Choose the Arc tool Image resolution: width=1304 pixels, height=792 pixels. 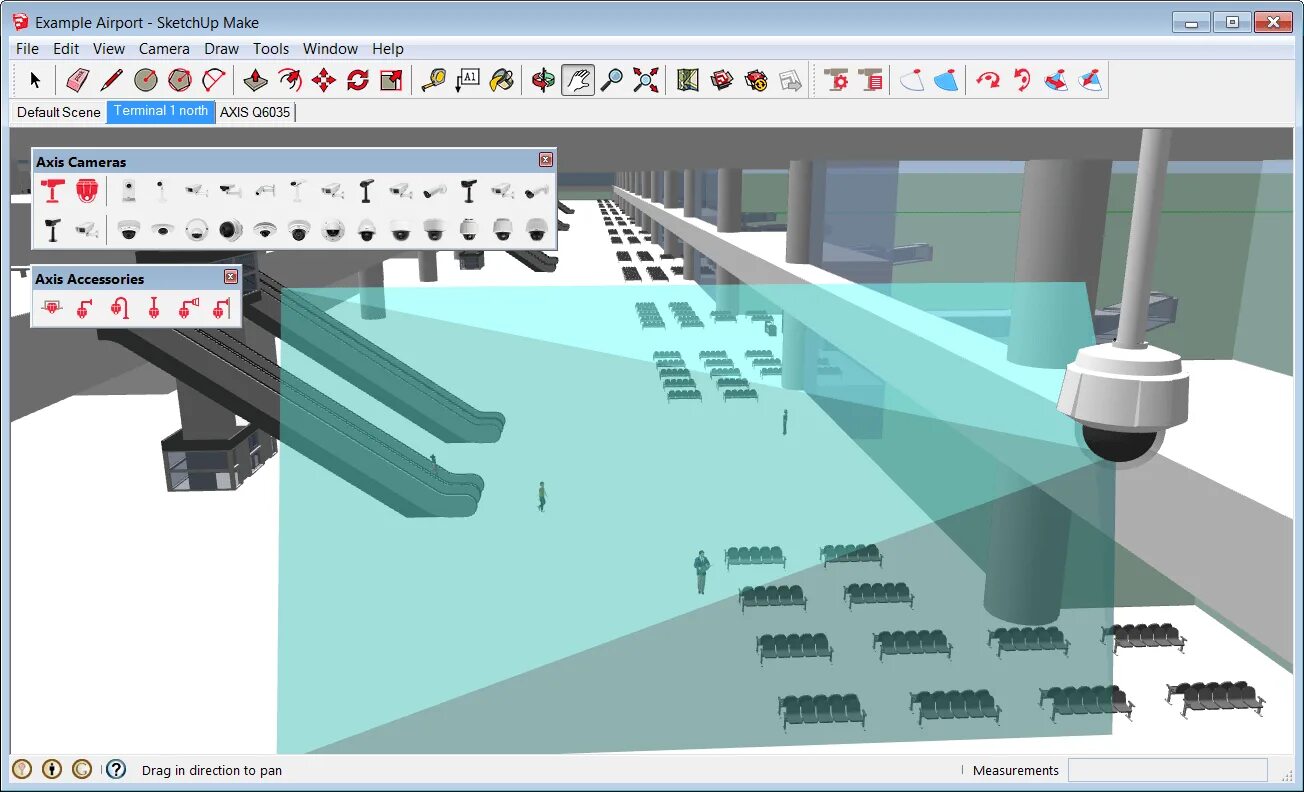214,80
